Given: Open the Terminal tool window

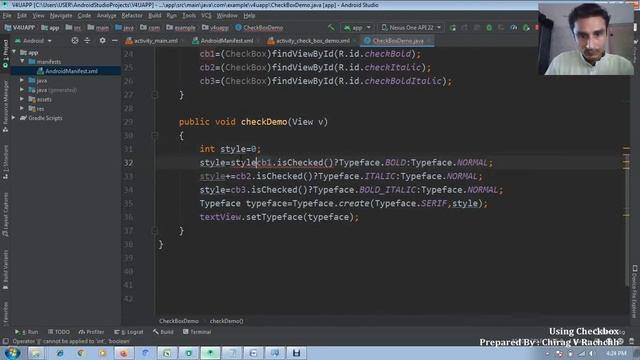Looking at the screenshot, I should coord(197,332).
